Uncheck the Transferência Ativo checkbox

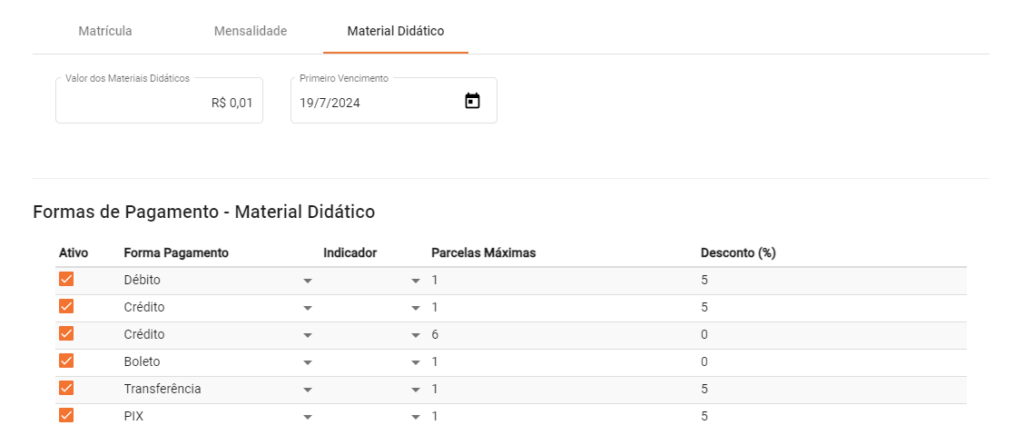click(x=67, y=388)
